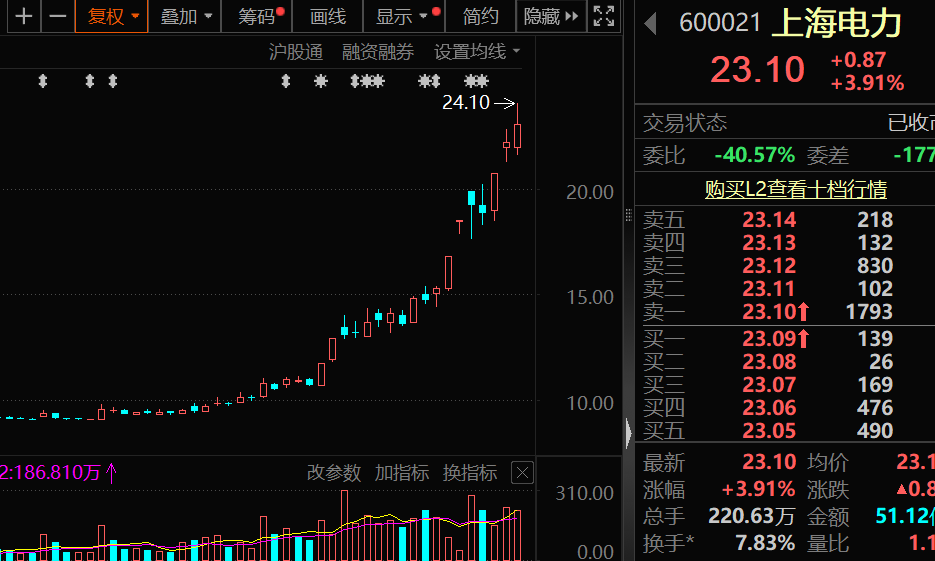The width and height of the screenshot is (935, 561).
Task: Click the 沪股通 tag
Action: (296, 52)
